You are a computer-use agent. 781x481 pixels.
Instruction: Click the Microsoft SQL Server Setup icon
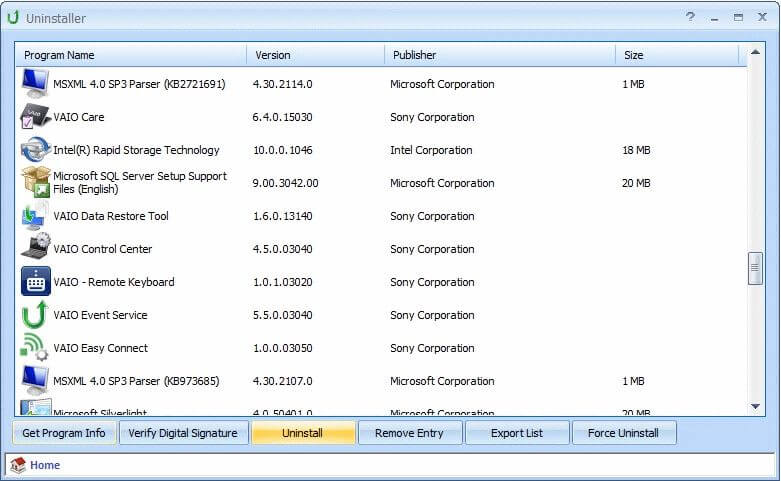tap(35, 183)
